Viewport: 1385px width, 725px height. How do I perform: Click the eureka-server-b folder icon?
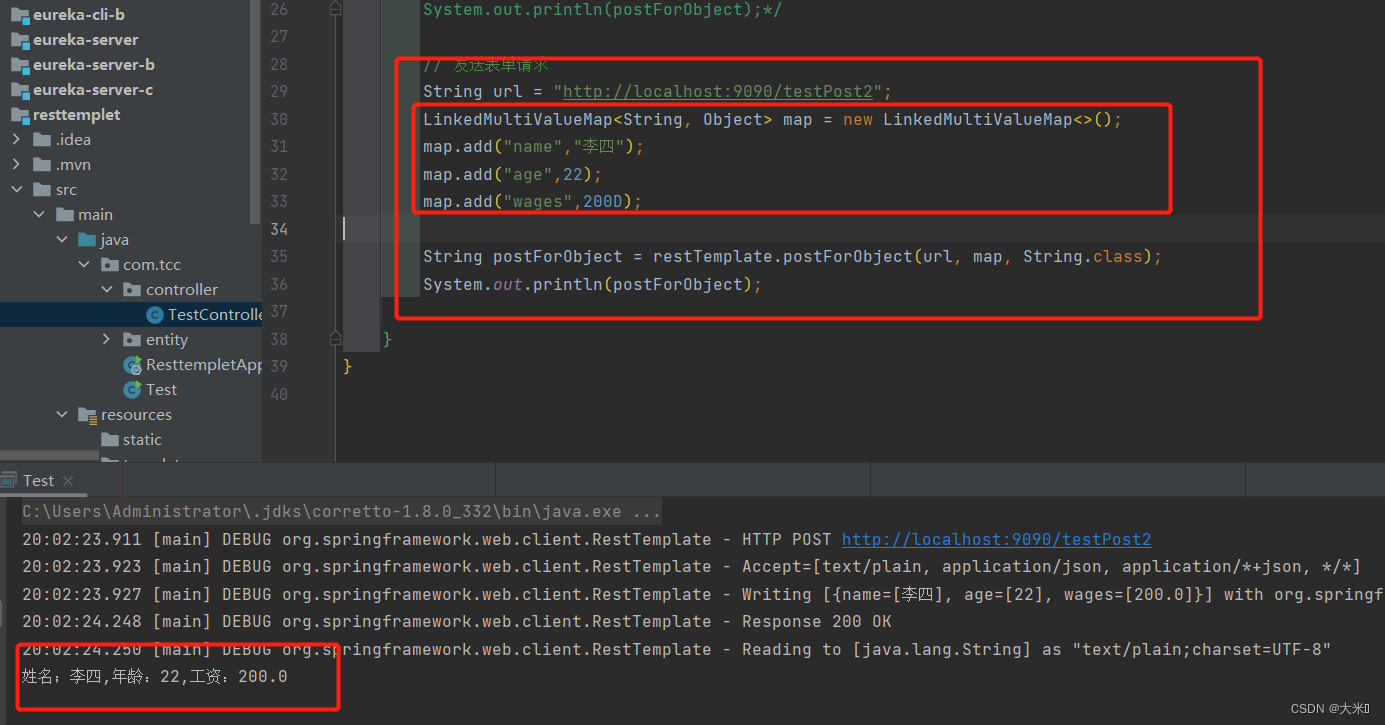tap(19, 65)
